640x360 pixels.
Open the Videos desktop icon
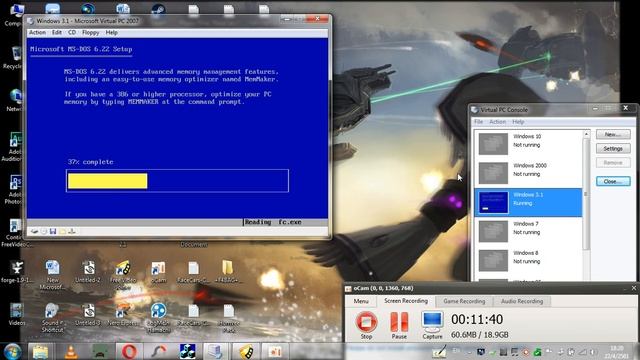(16, 314)
